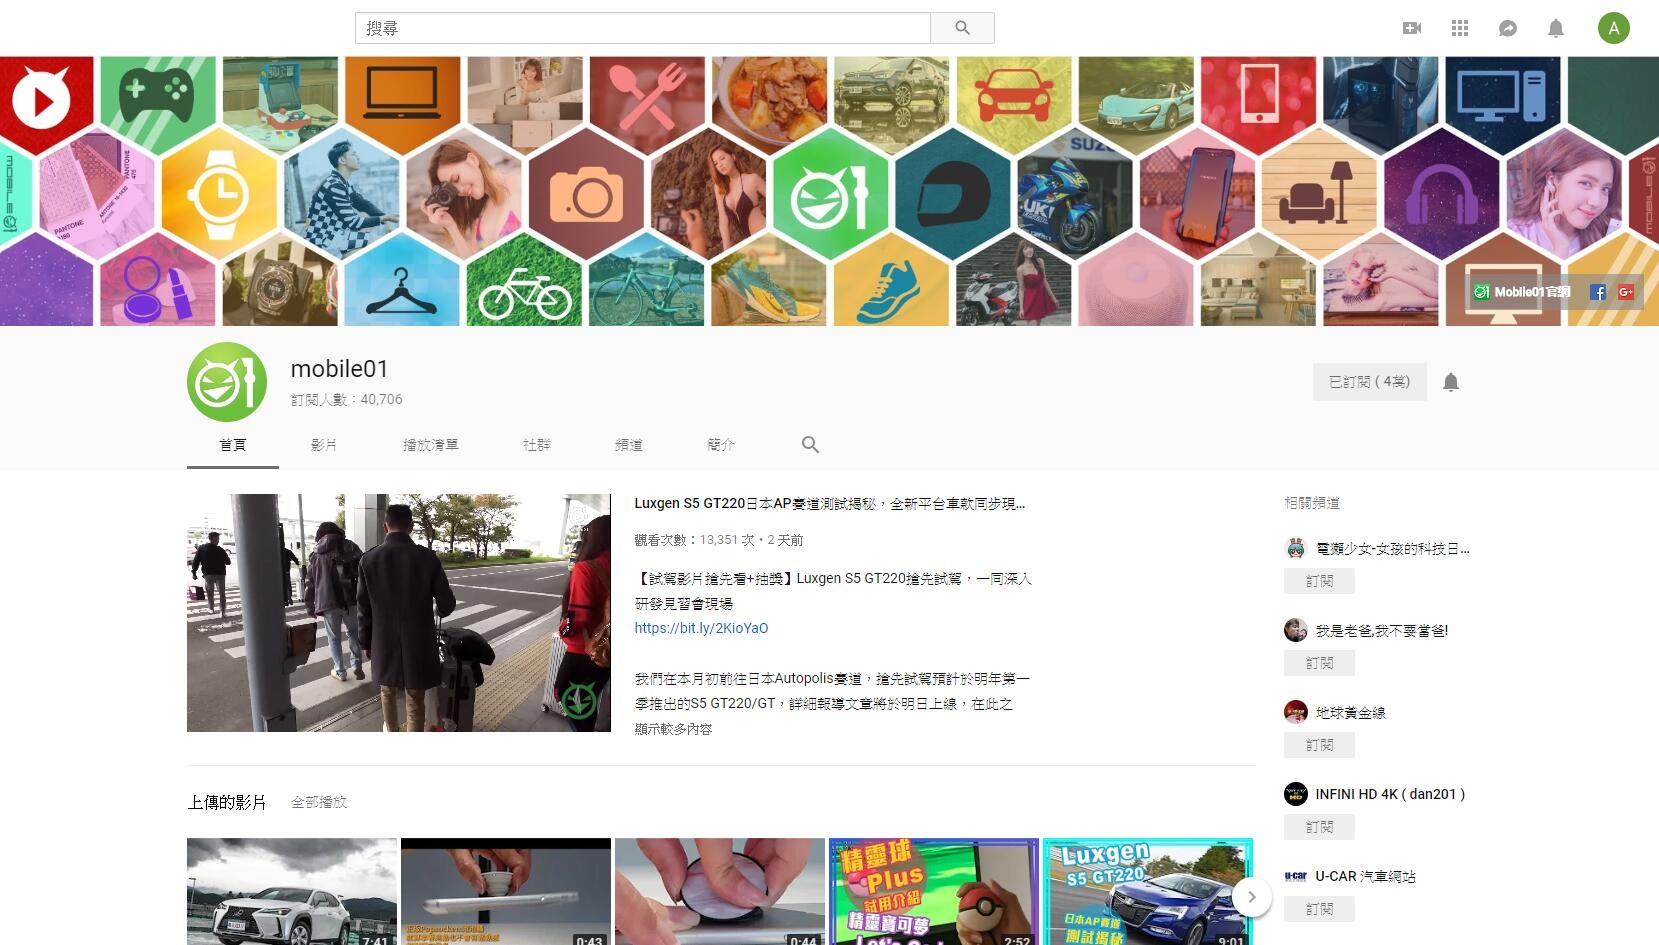Select the 首頁 tab

point(233,445)
